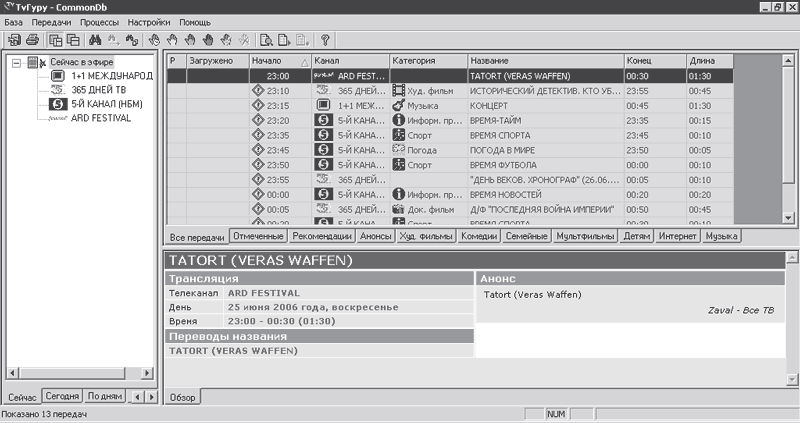Click the question mark help icon
This screenshot has height=423, width=800.
[325, 41]
